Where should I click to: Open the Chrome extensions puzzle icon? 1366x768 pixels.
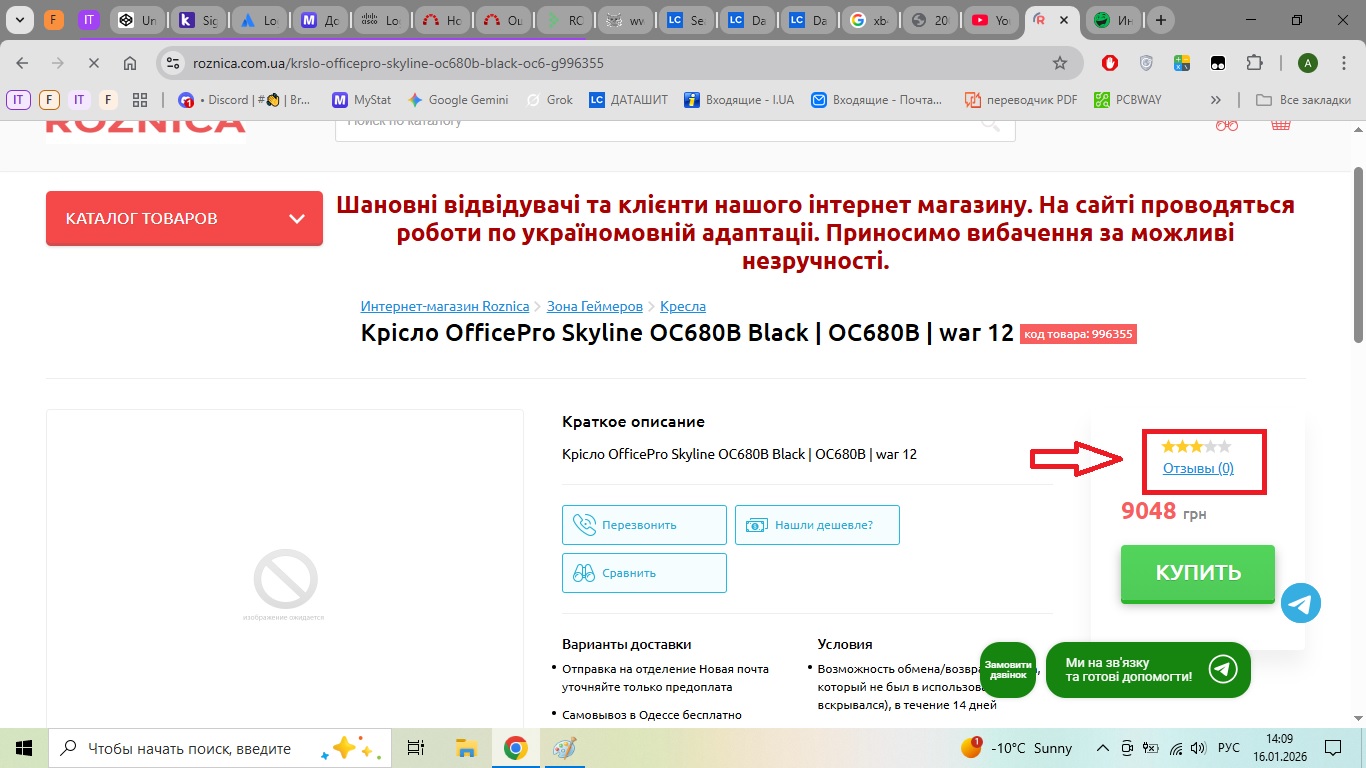[1254, 63]
